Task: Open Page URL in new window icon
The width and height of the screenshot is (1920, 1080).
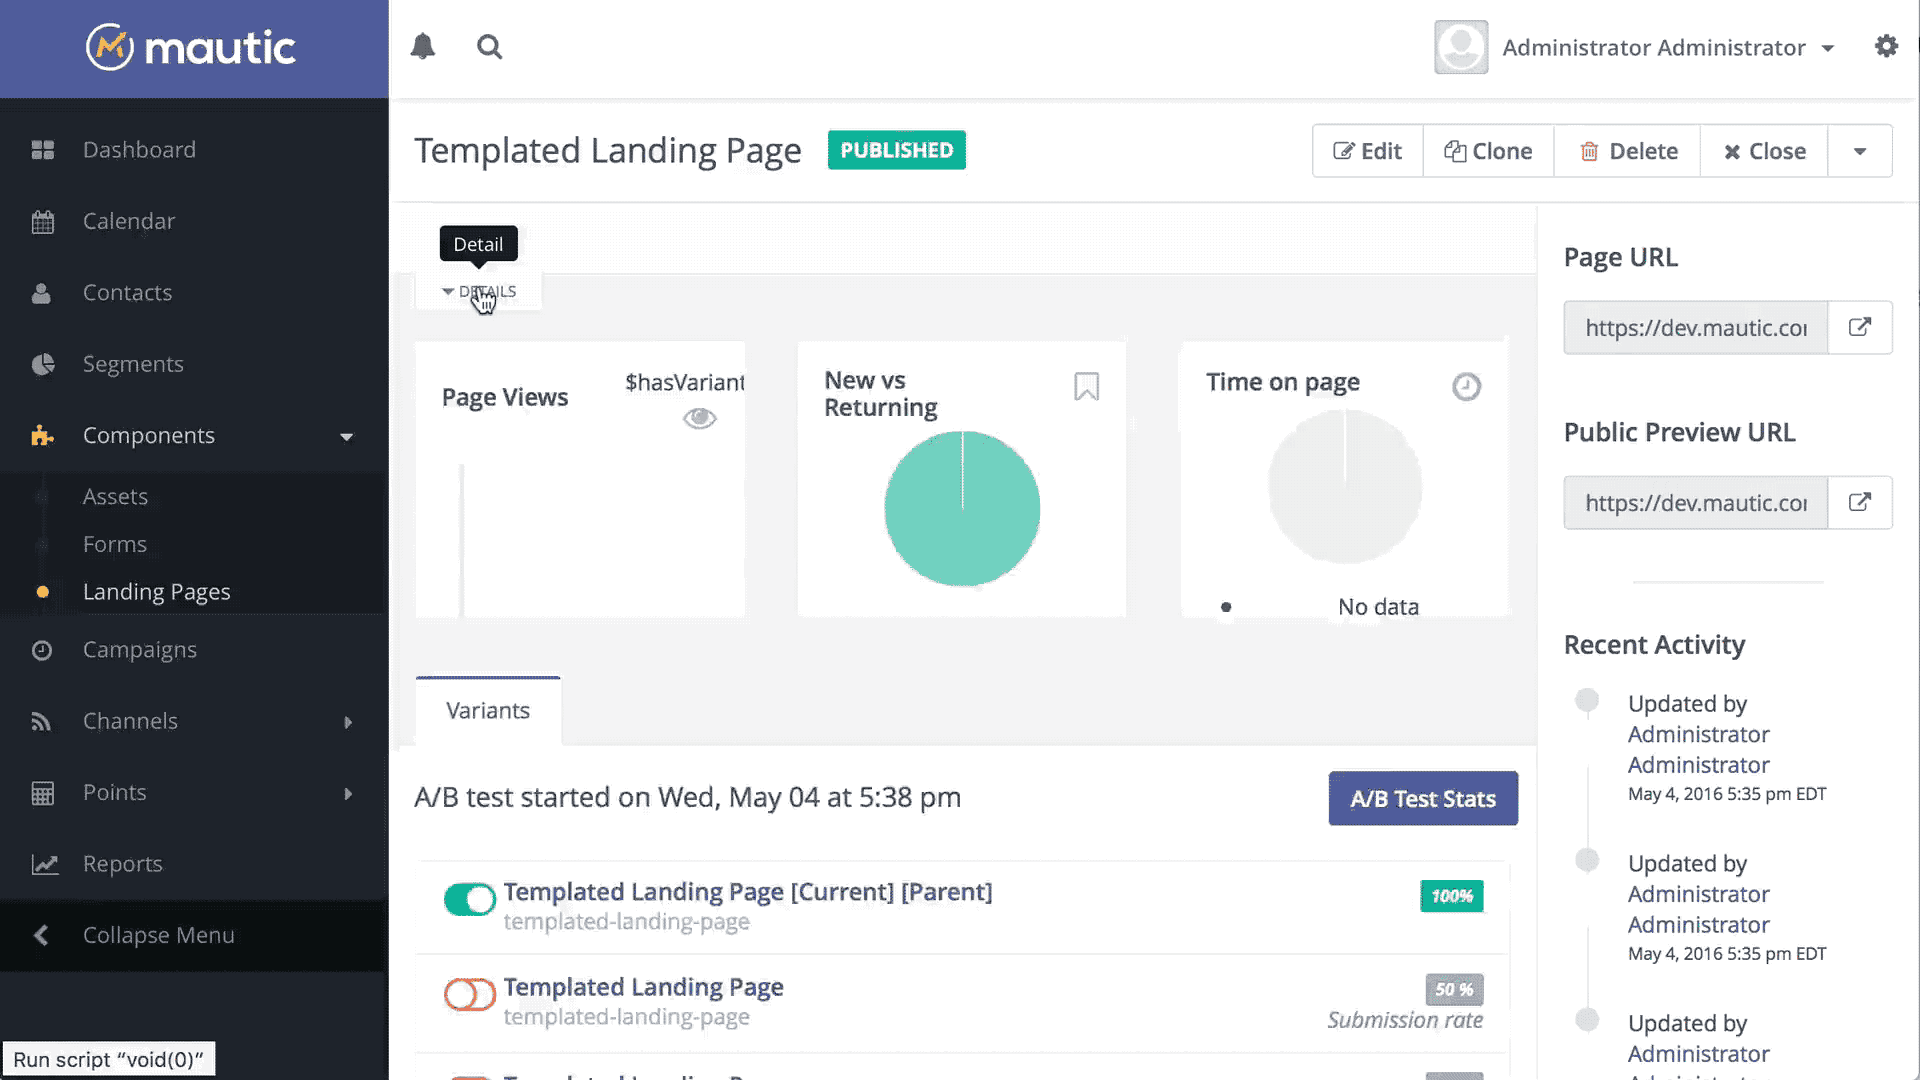Action: tap(1859, 328)
